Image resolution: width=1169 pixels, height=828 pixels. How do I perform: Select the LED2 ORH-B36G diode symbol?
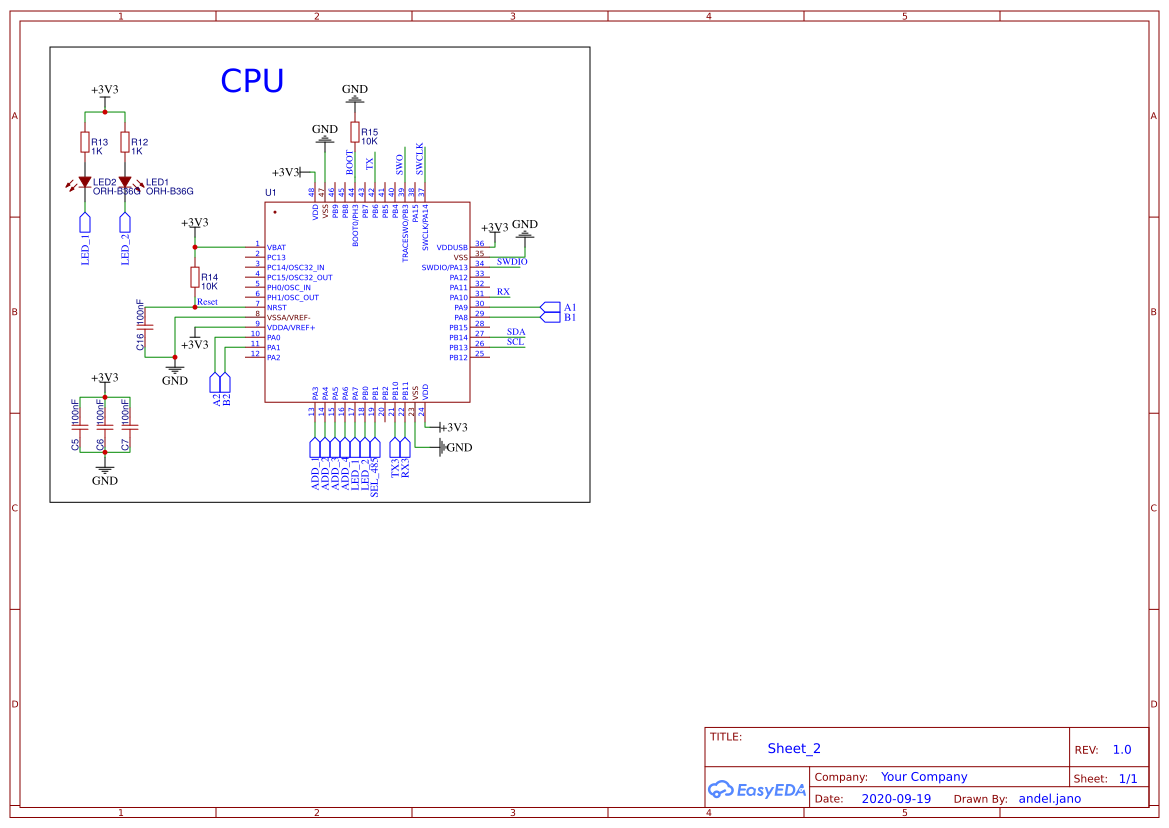85,183
